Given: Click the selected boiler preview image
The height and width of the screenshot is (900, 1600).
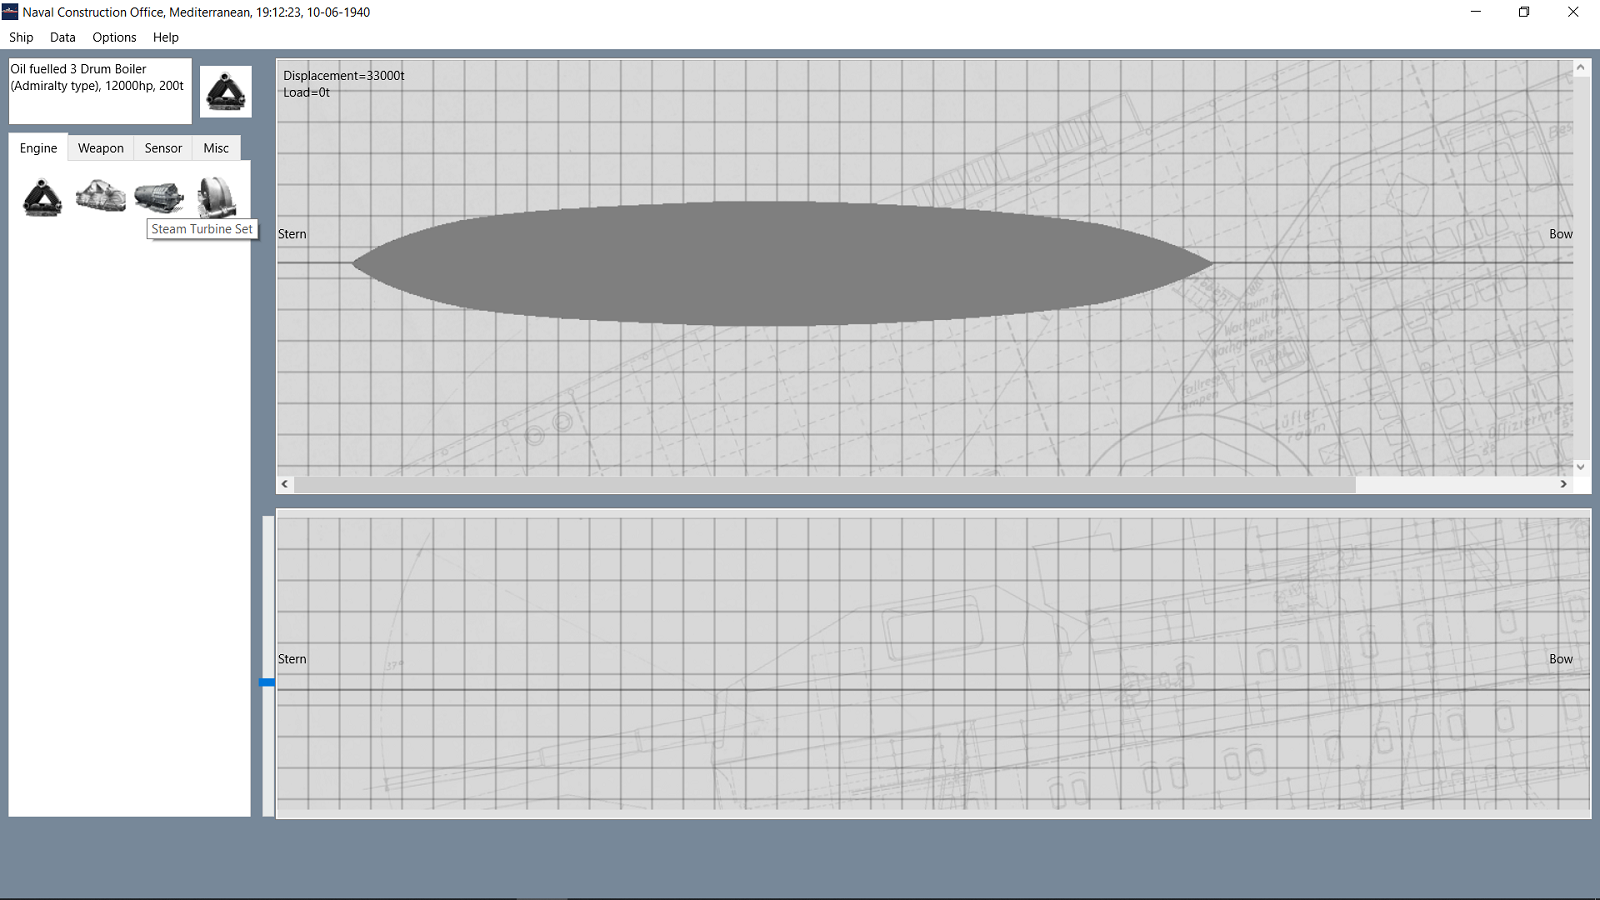Looking at the screenshot, I should [226, 92].
